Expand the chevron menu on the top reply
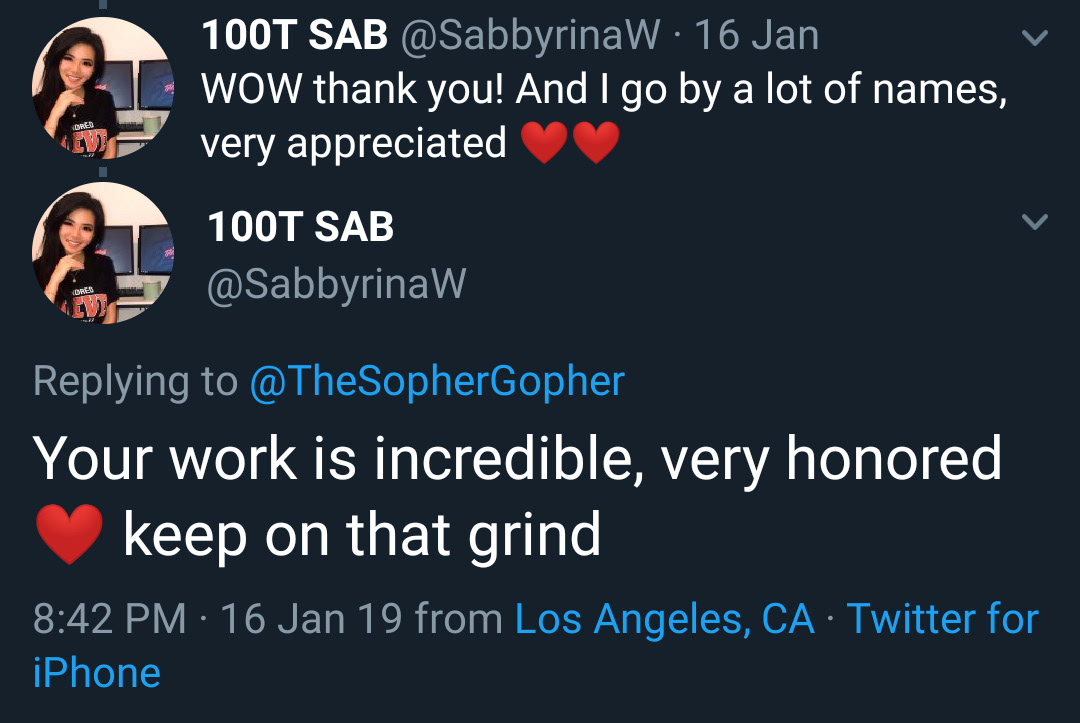 click(x=1036, y=39)
